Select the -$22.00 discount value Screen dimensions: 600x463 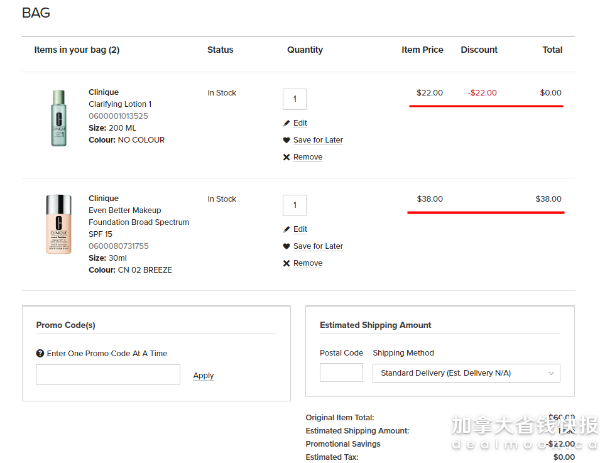click(x=482, y=93)
